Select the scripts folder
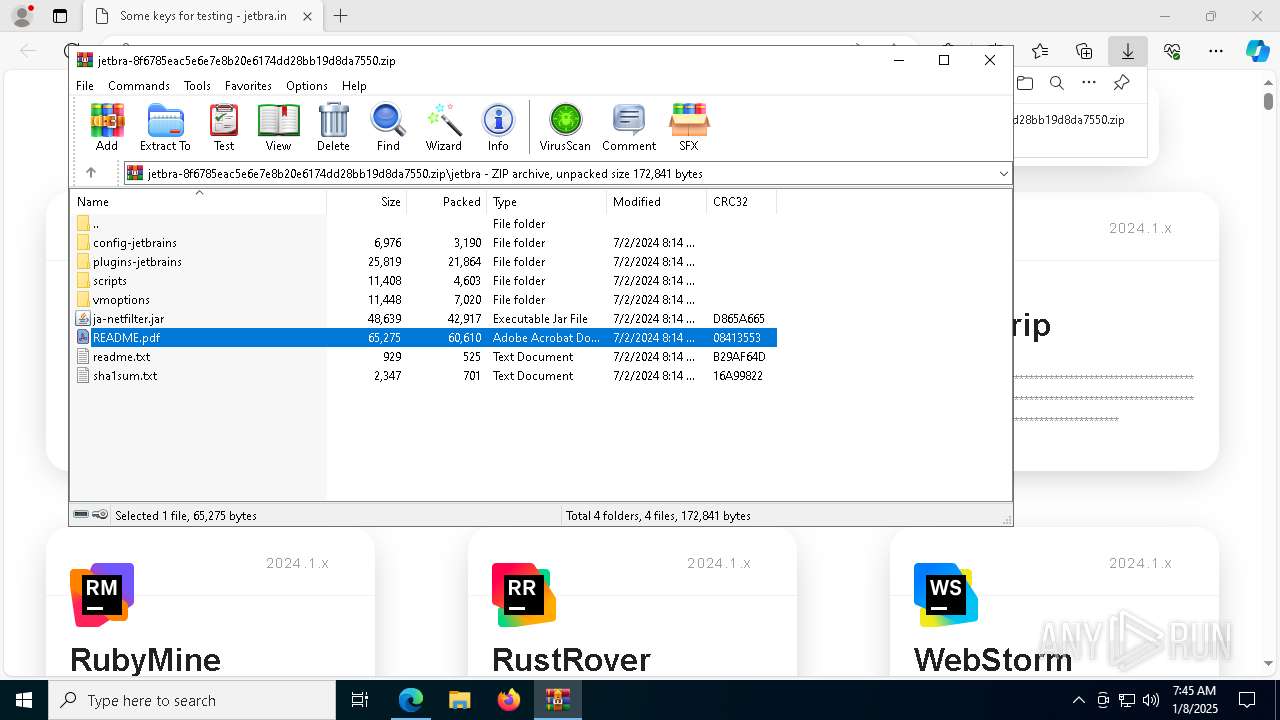The image size is (1280, 720). tap(425, 281)
